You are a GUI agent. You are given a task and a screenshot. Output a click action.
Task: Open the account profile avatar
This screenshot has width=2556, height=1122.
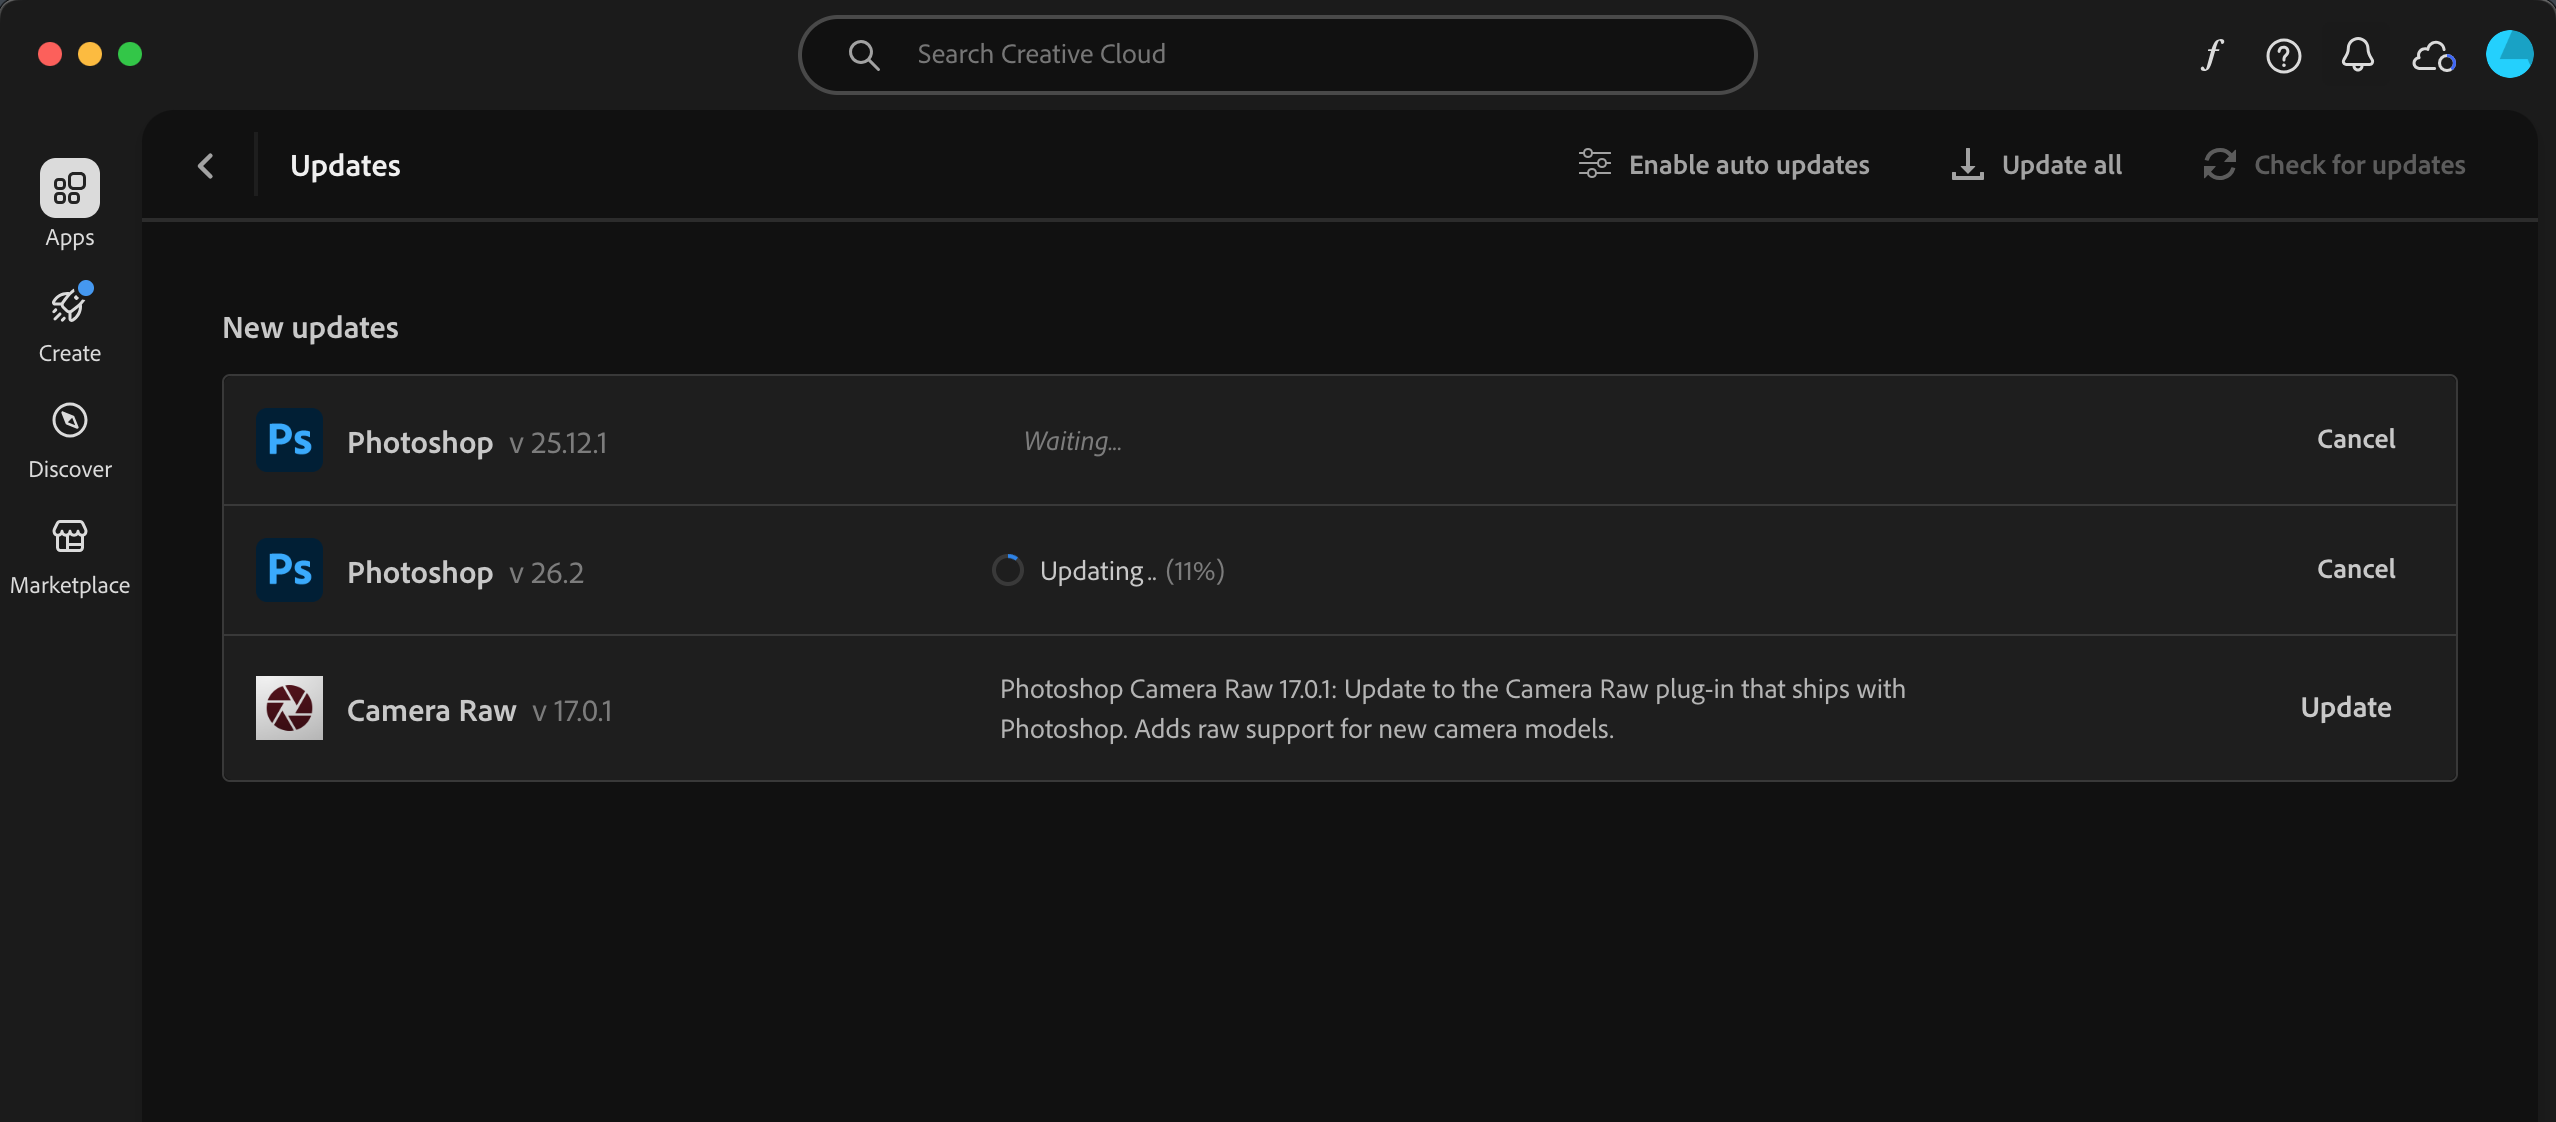tap(2509, 54)
